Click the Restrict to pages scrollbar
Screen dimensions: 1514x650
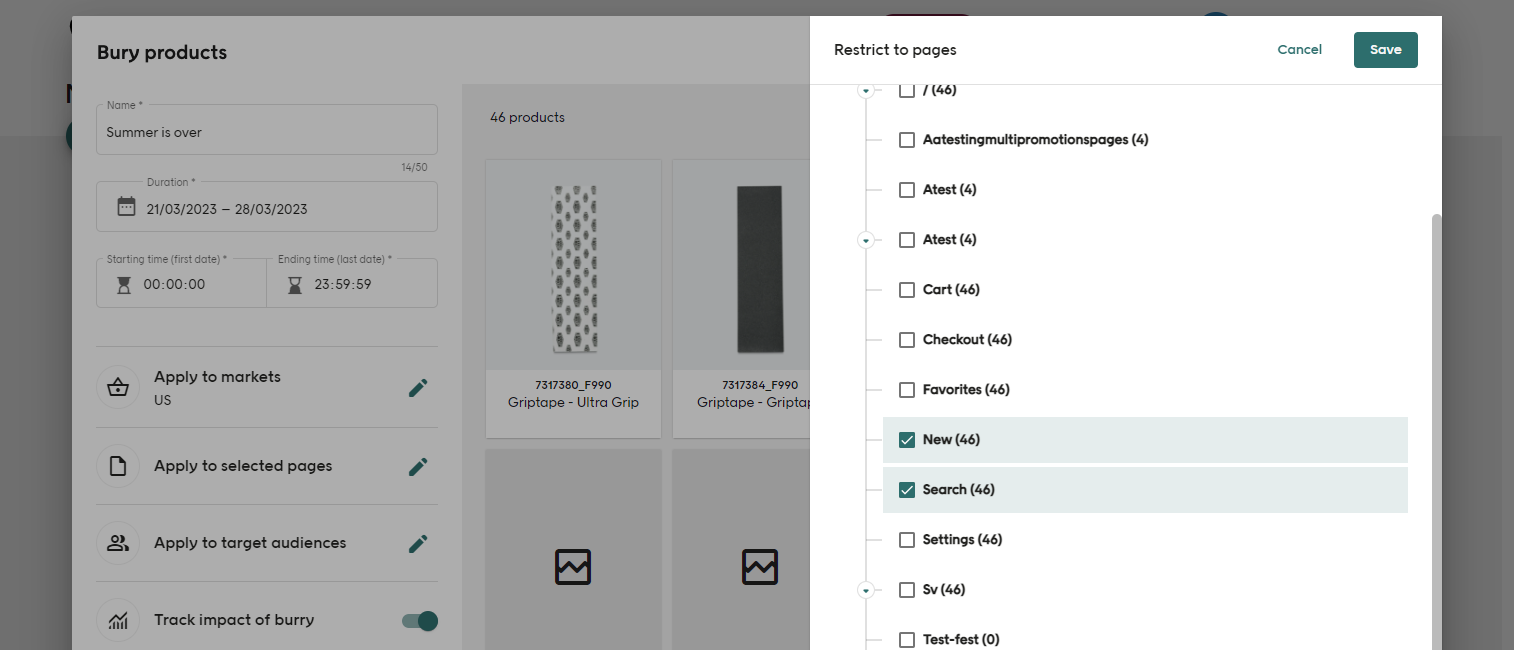pos(1437,430)
